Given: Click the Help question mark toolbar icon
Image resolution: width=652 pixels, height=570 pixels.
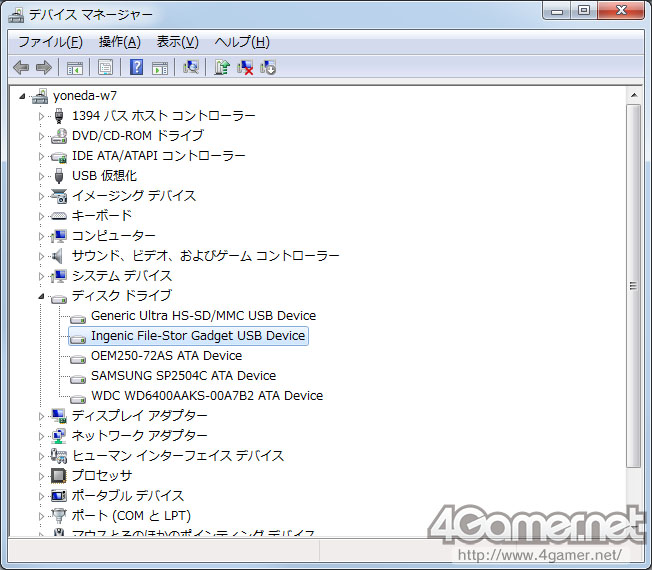Looking at the screenshot, I should point(137,67).
